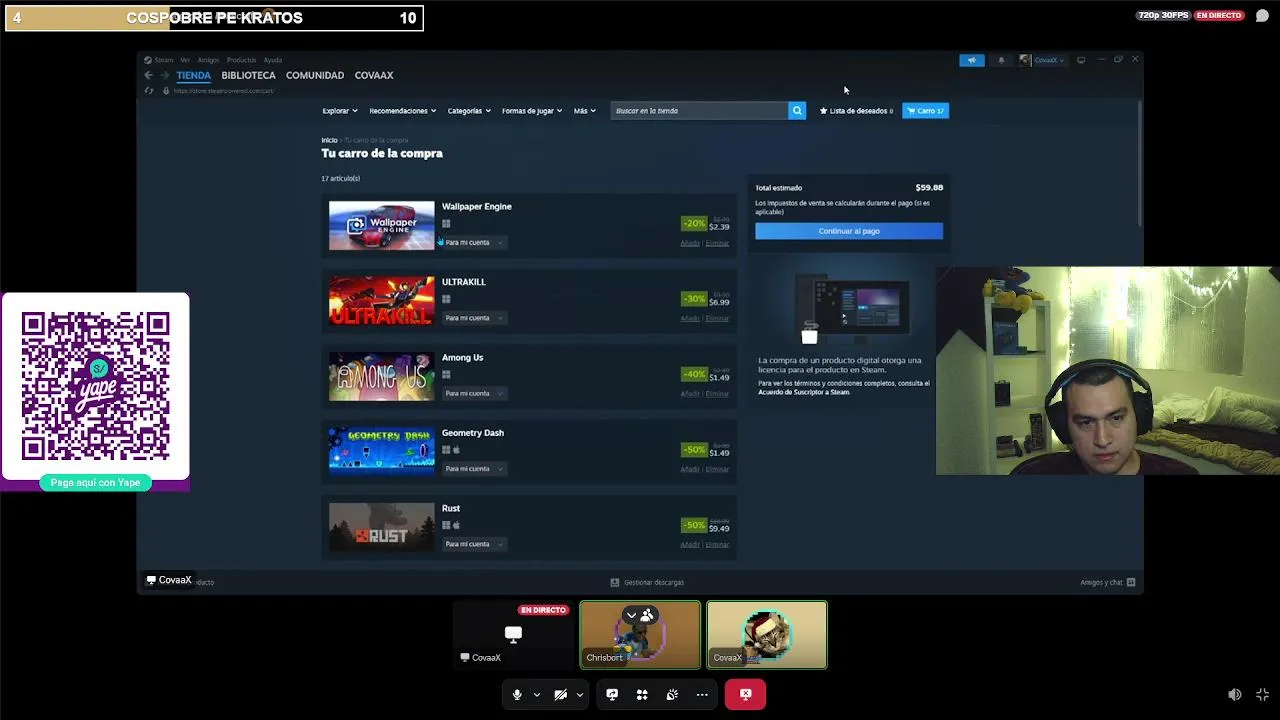Open the Discord soundboard
The image size is (1280, 720).
click(672, 695)
